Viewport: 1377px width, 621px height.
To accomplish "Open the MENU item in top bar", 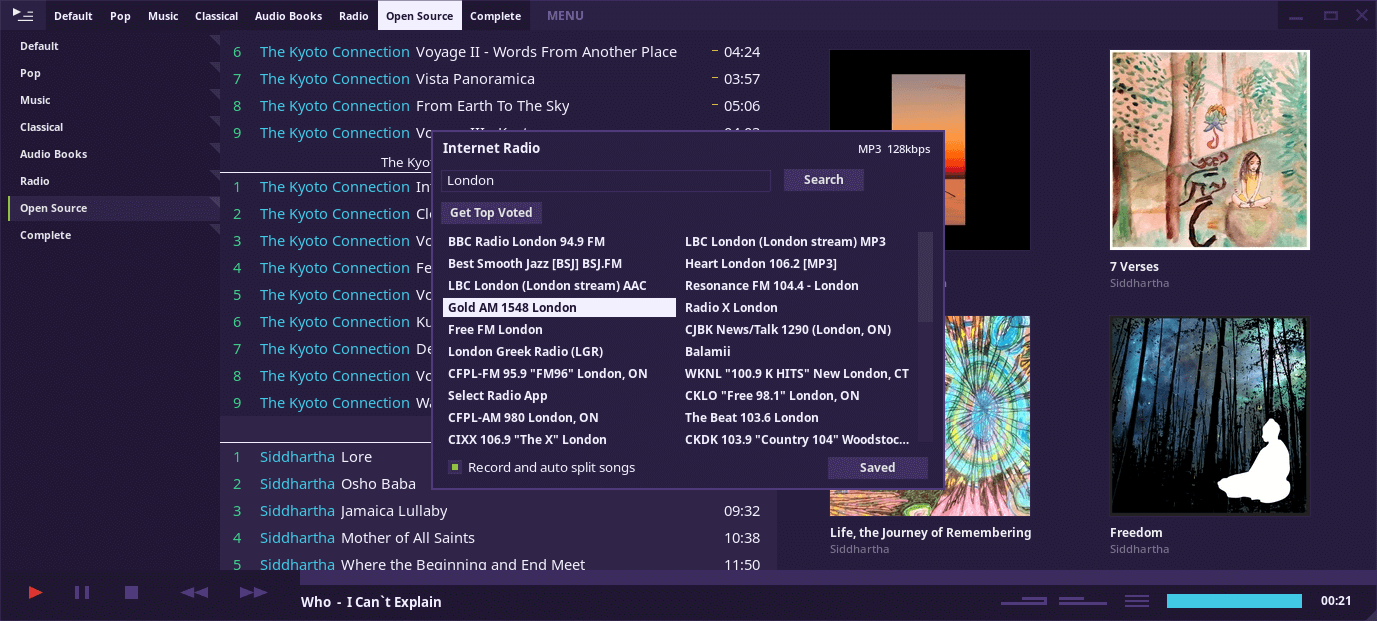I will click(x=565, y=16).
